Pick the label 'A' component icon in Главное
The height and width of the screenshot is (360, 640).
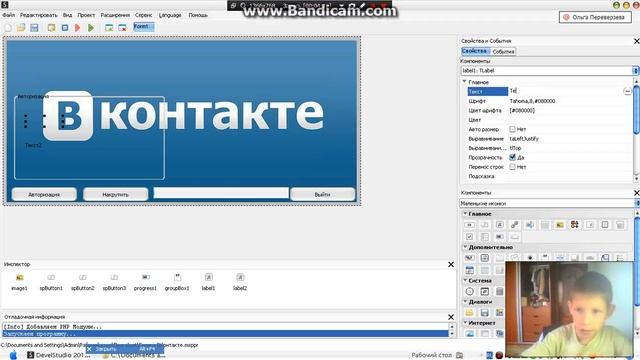tap(500, 224)
